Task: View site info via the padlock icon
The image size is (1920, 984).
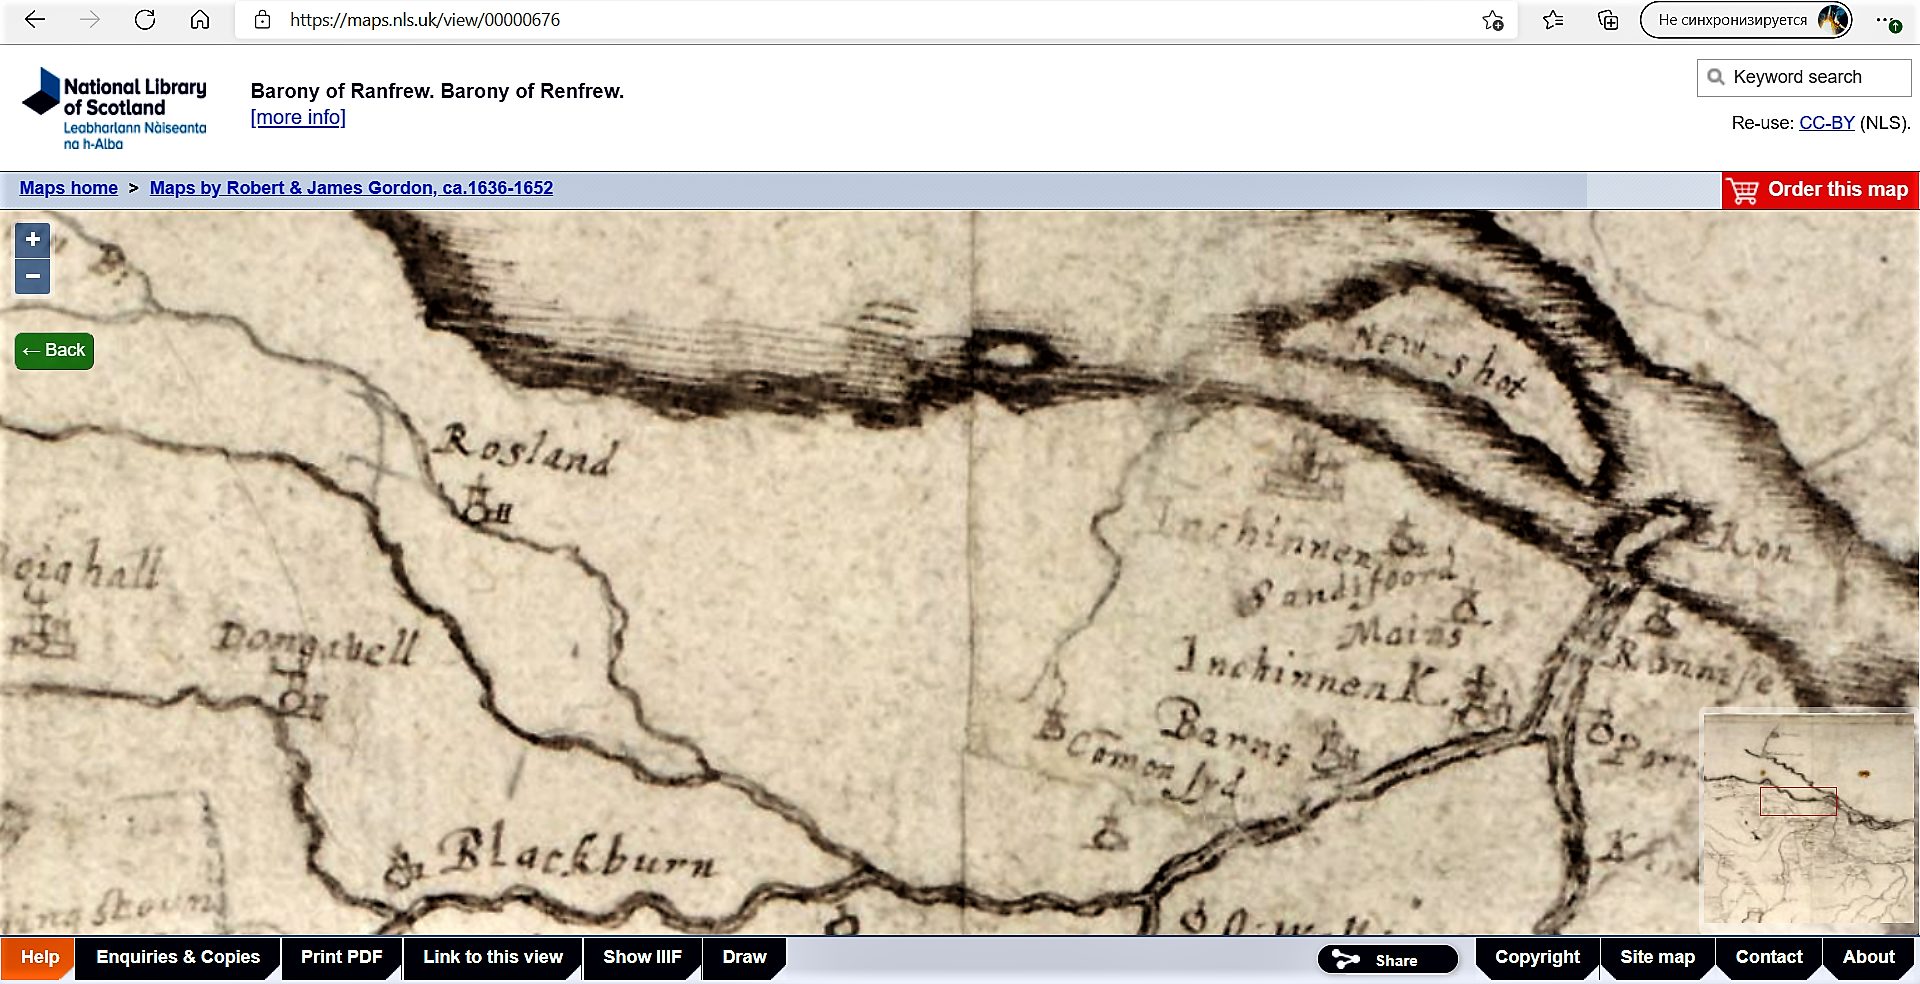Action: point(262,20)
